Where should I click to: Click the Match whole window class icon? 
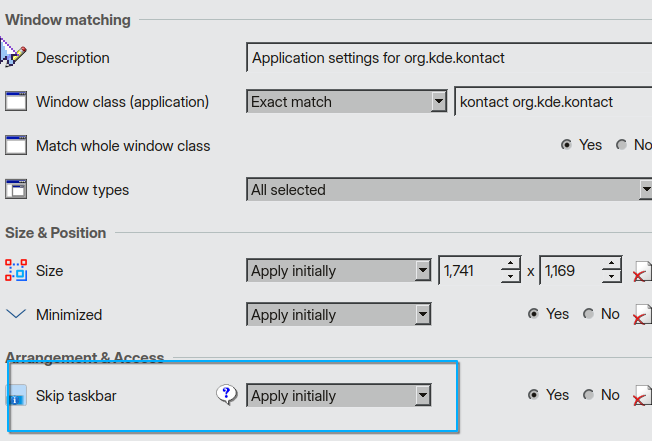coord(16,145)
